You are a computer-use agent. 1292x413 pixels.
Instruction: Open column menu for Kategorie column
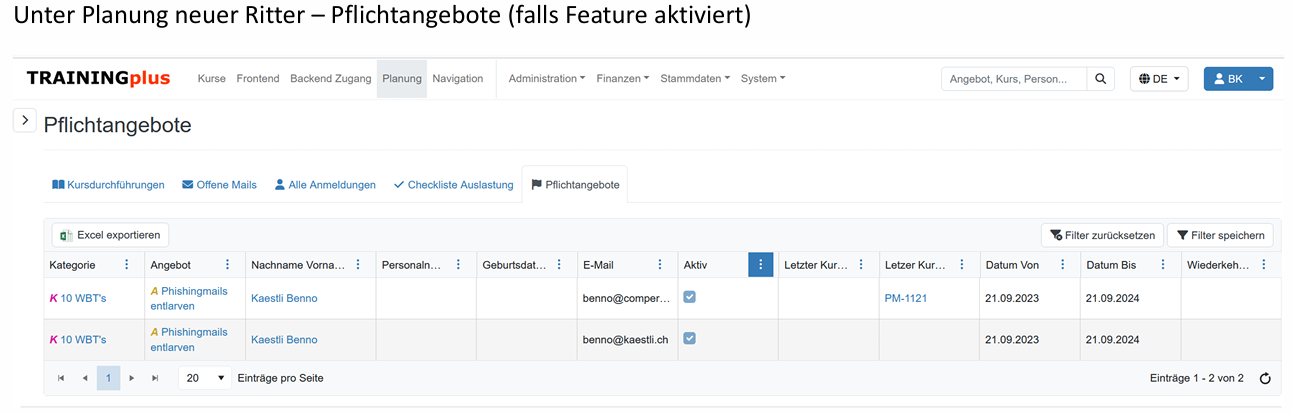click(x=126, y=265)
